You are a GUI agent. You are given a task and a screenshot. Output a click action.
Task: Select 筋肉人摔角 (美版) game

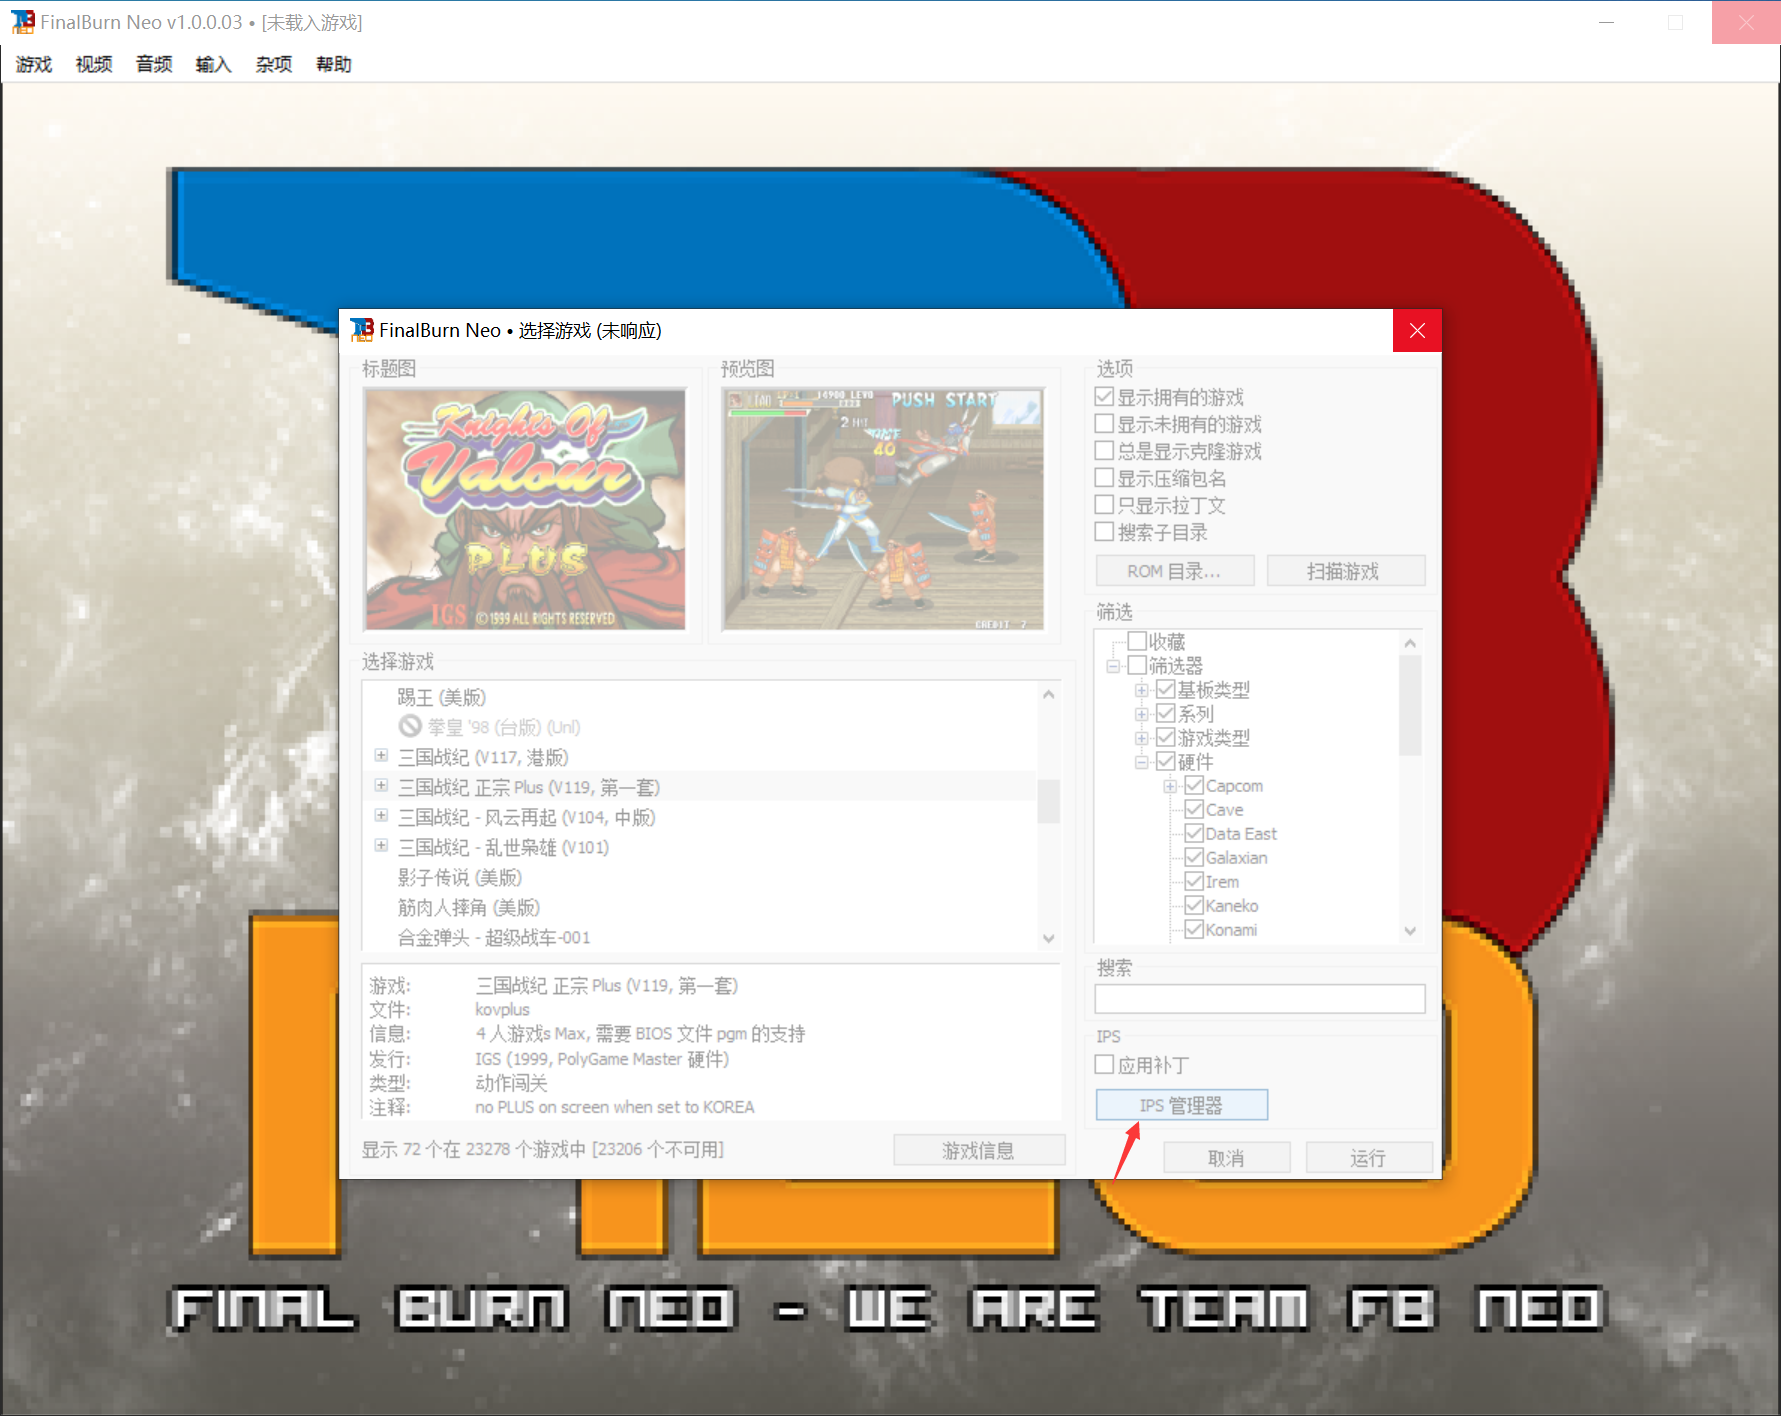pos(469,907)
